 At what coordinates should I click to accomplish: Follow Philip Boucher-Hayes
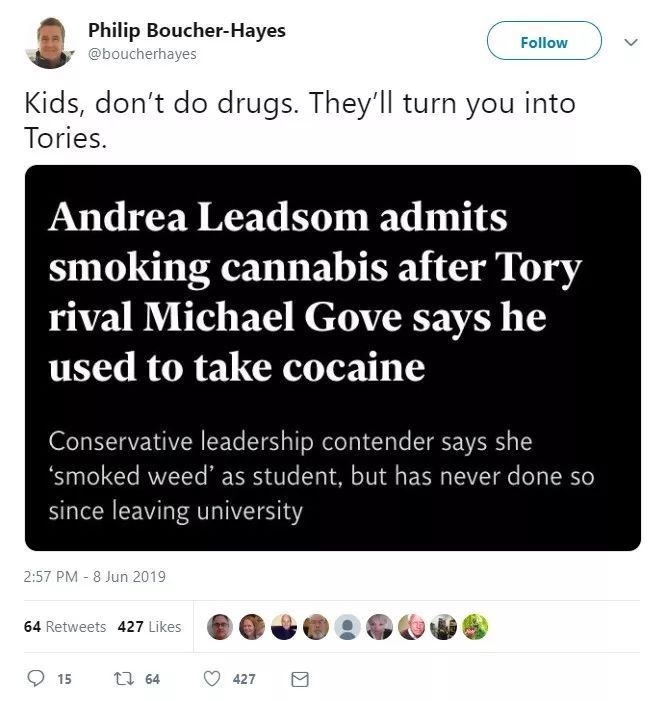[544, 42]
